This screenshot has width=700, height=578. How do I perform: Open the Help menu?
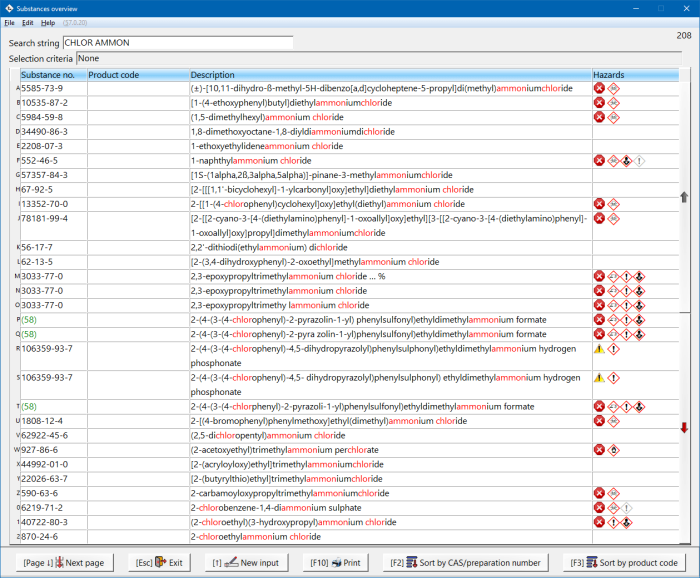coord(48,22)
